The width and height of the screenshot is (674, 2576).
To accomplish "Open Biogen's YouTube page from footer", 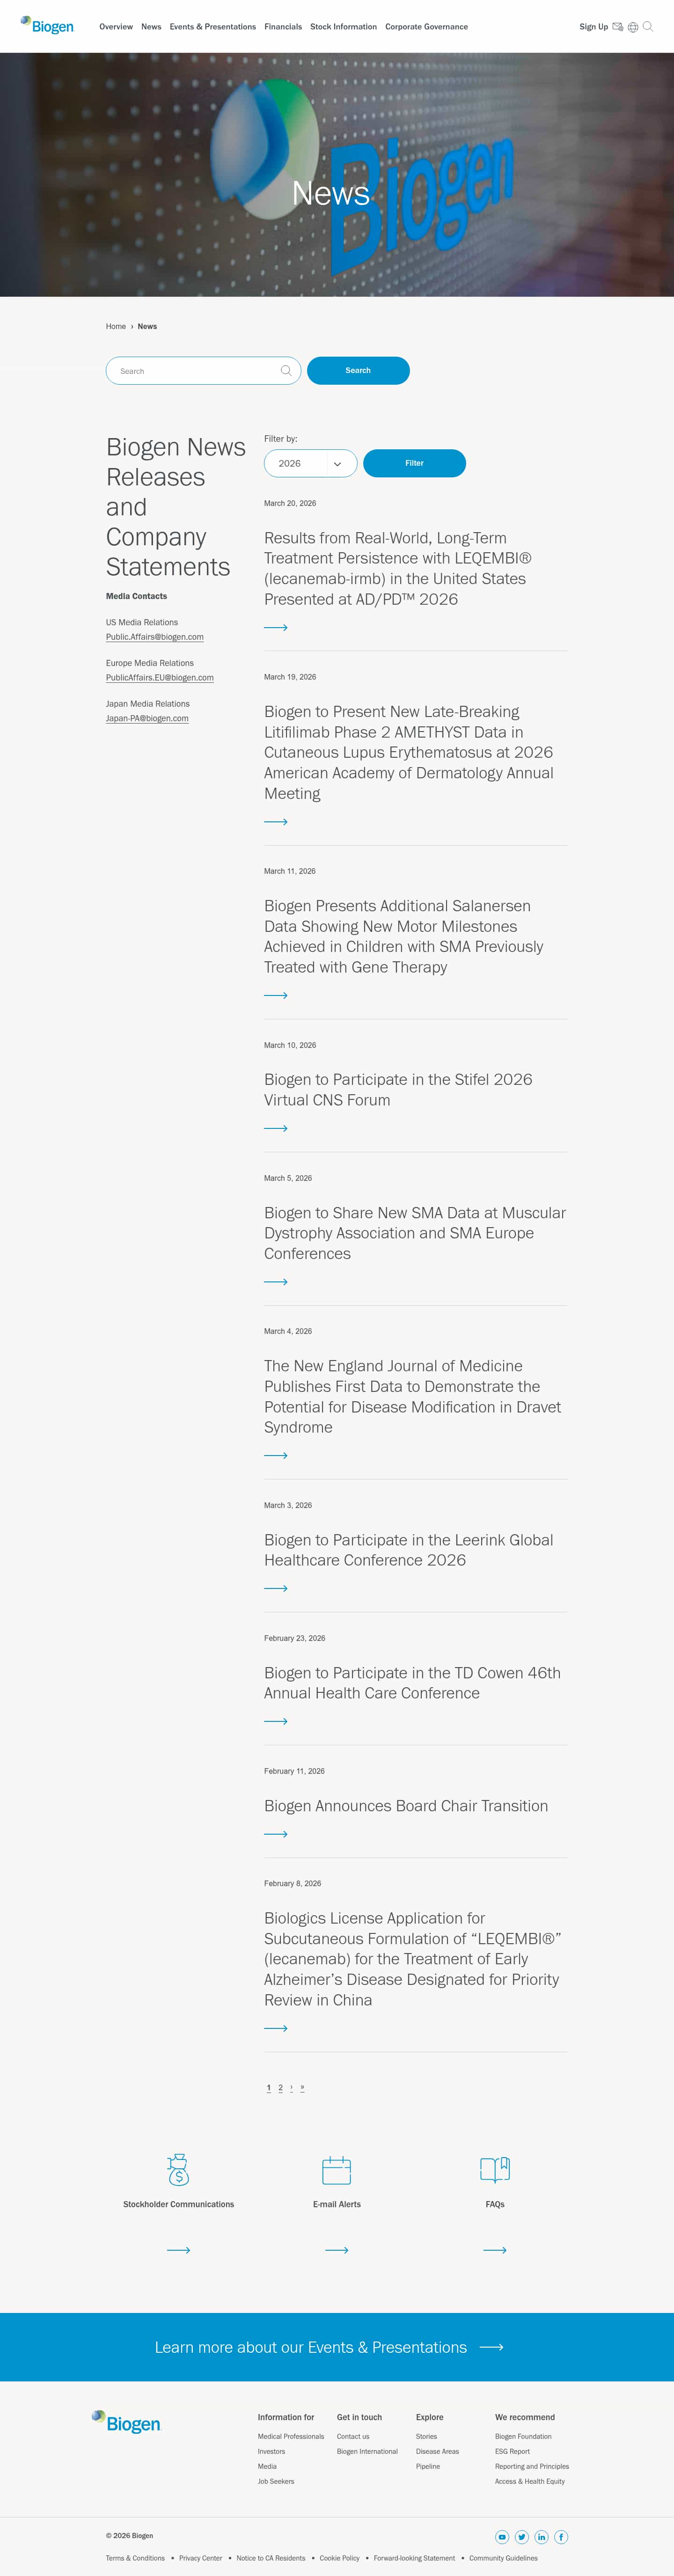I will (x=502, y=2536).
